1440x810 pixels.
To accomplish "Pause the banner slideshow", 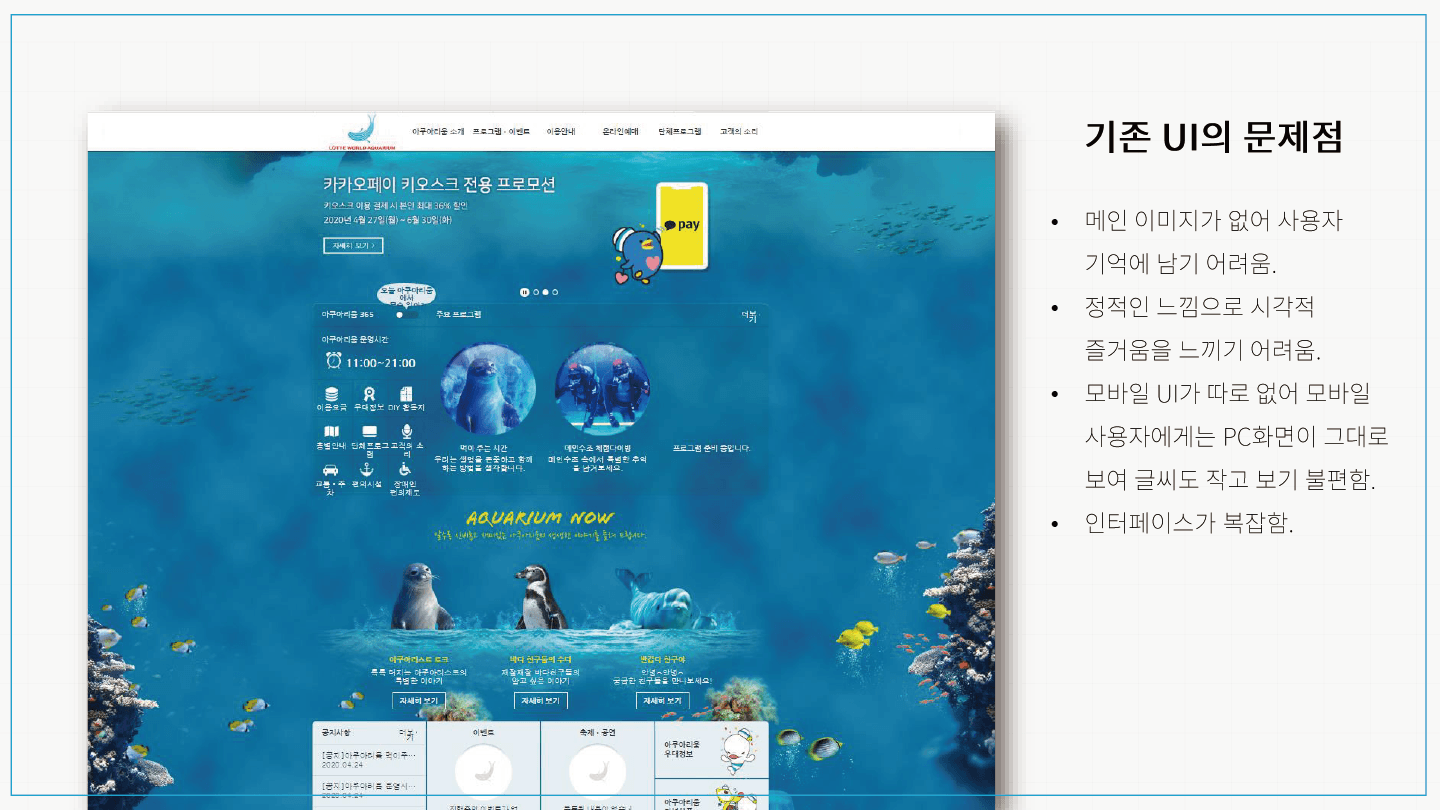I will 524,292.
